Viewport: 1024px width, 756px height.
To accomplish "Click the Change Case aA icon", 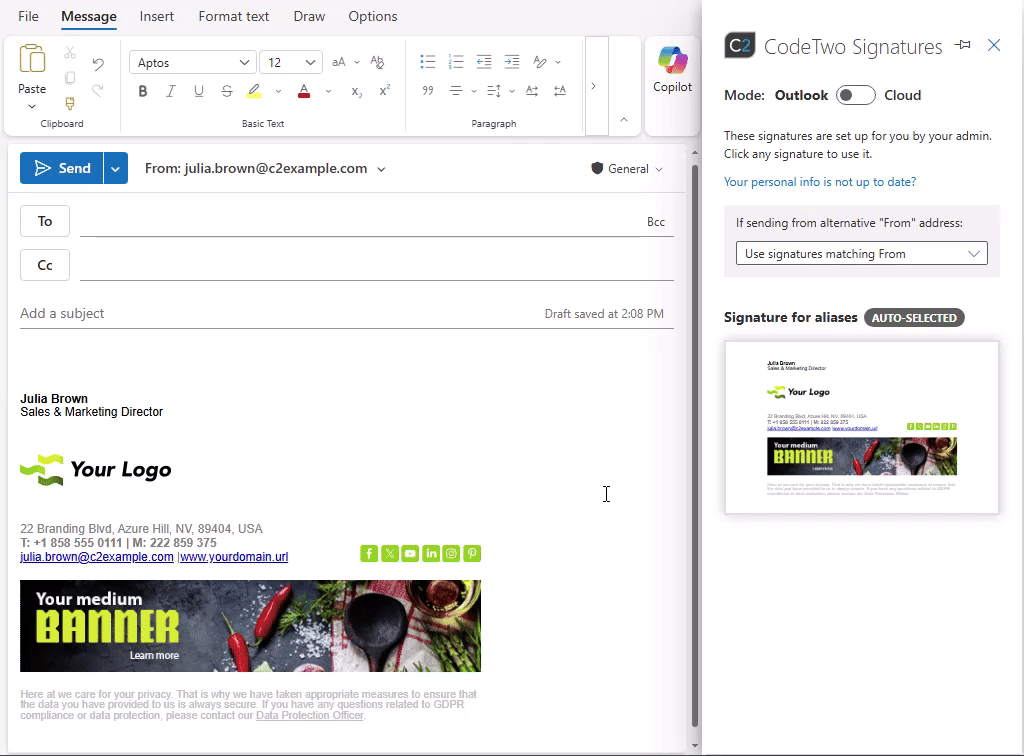I will pyautogui.click(x=338, y=62).
